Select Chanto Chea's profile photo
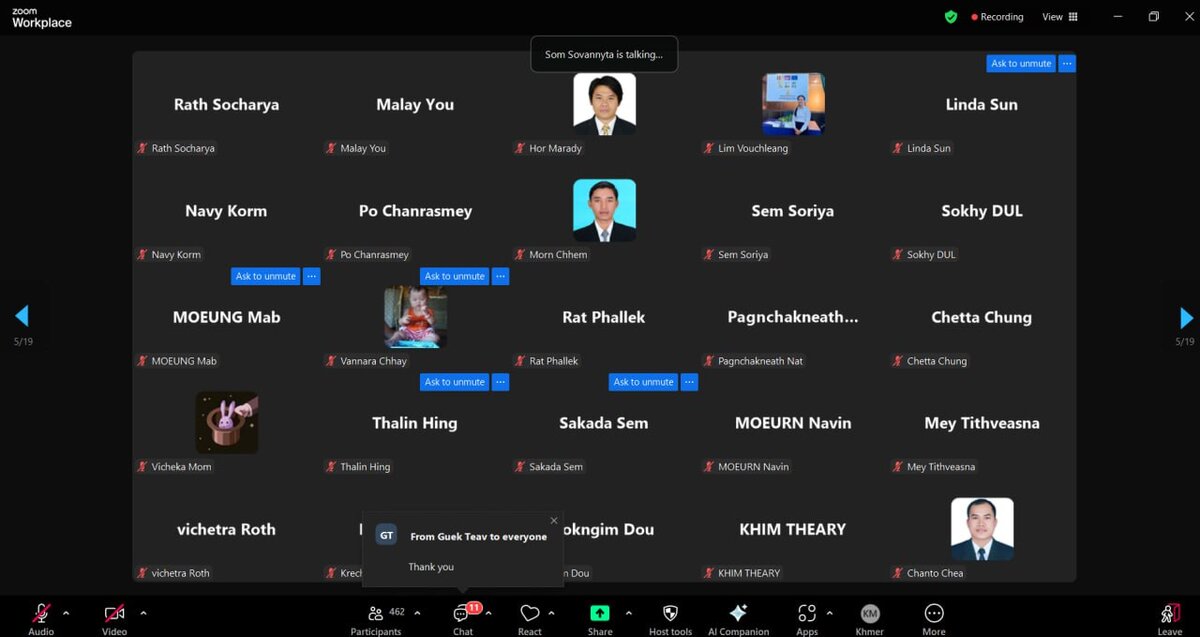 (982, 529)
